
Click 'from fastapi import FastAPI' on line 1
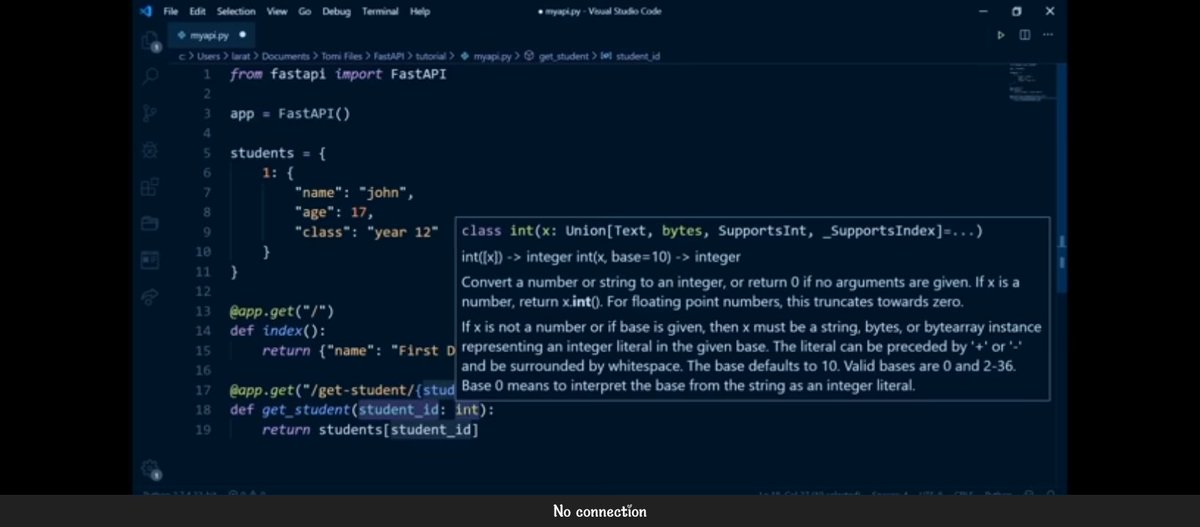pos(338,74)
